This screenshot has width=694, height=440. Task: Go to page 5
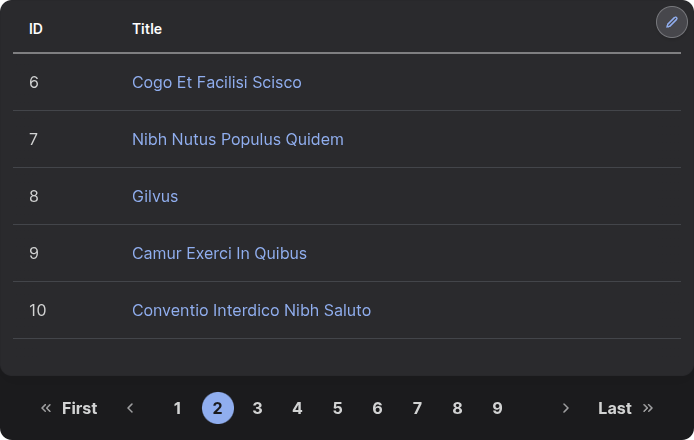click(338, 408)
